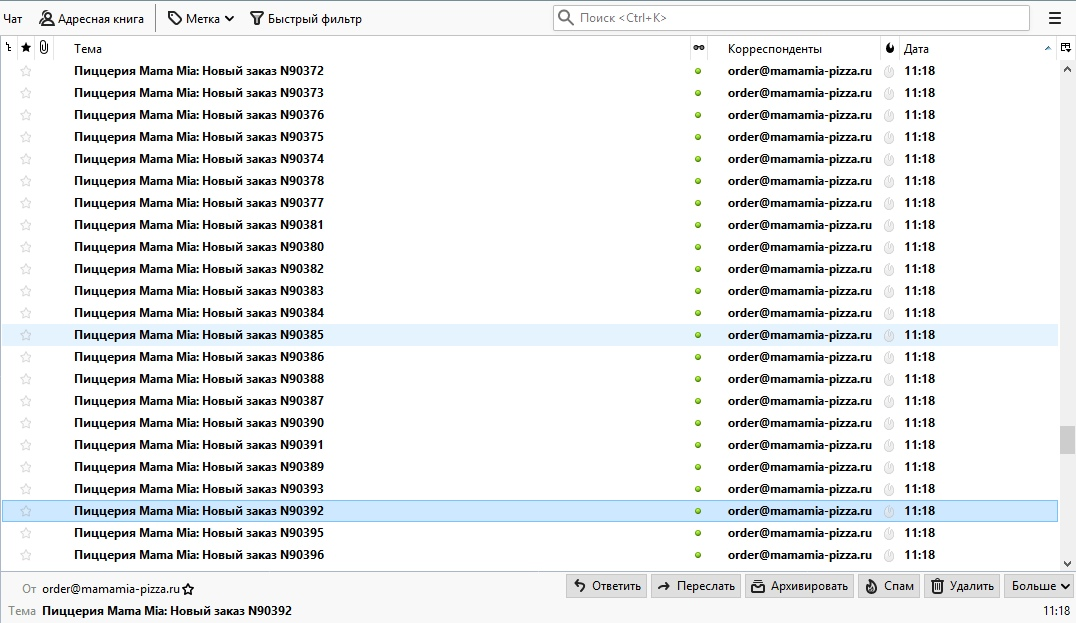1076x623 pixels.
Task: Star the message for order N90373
Action: [x=26, y=93]
